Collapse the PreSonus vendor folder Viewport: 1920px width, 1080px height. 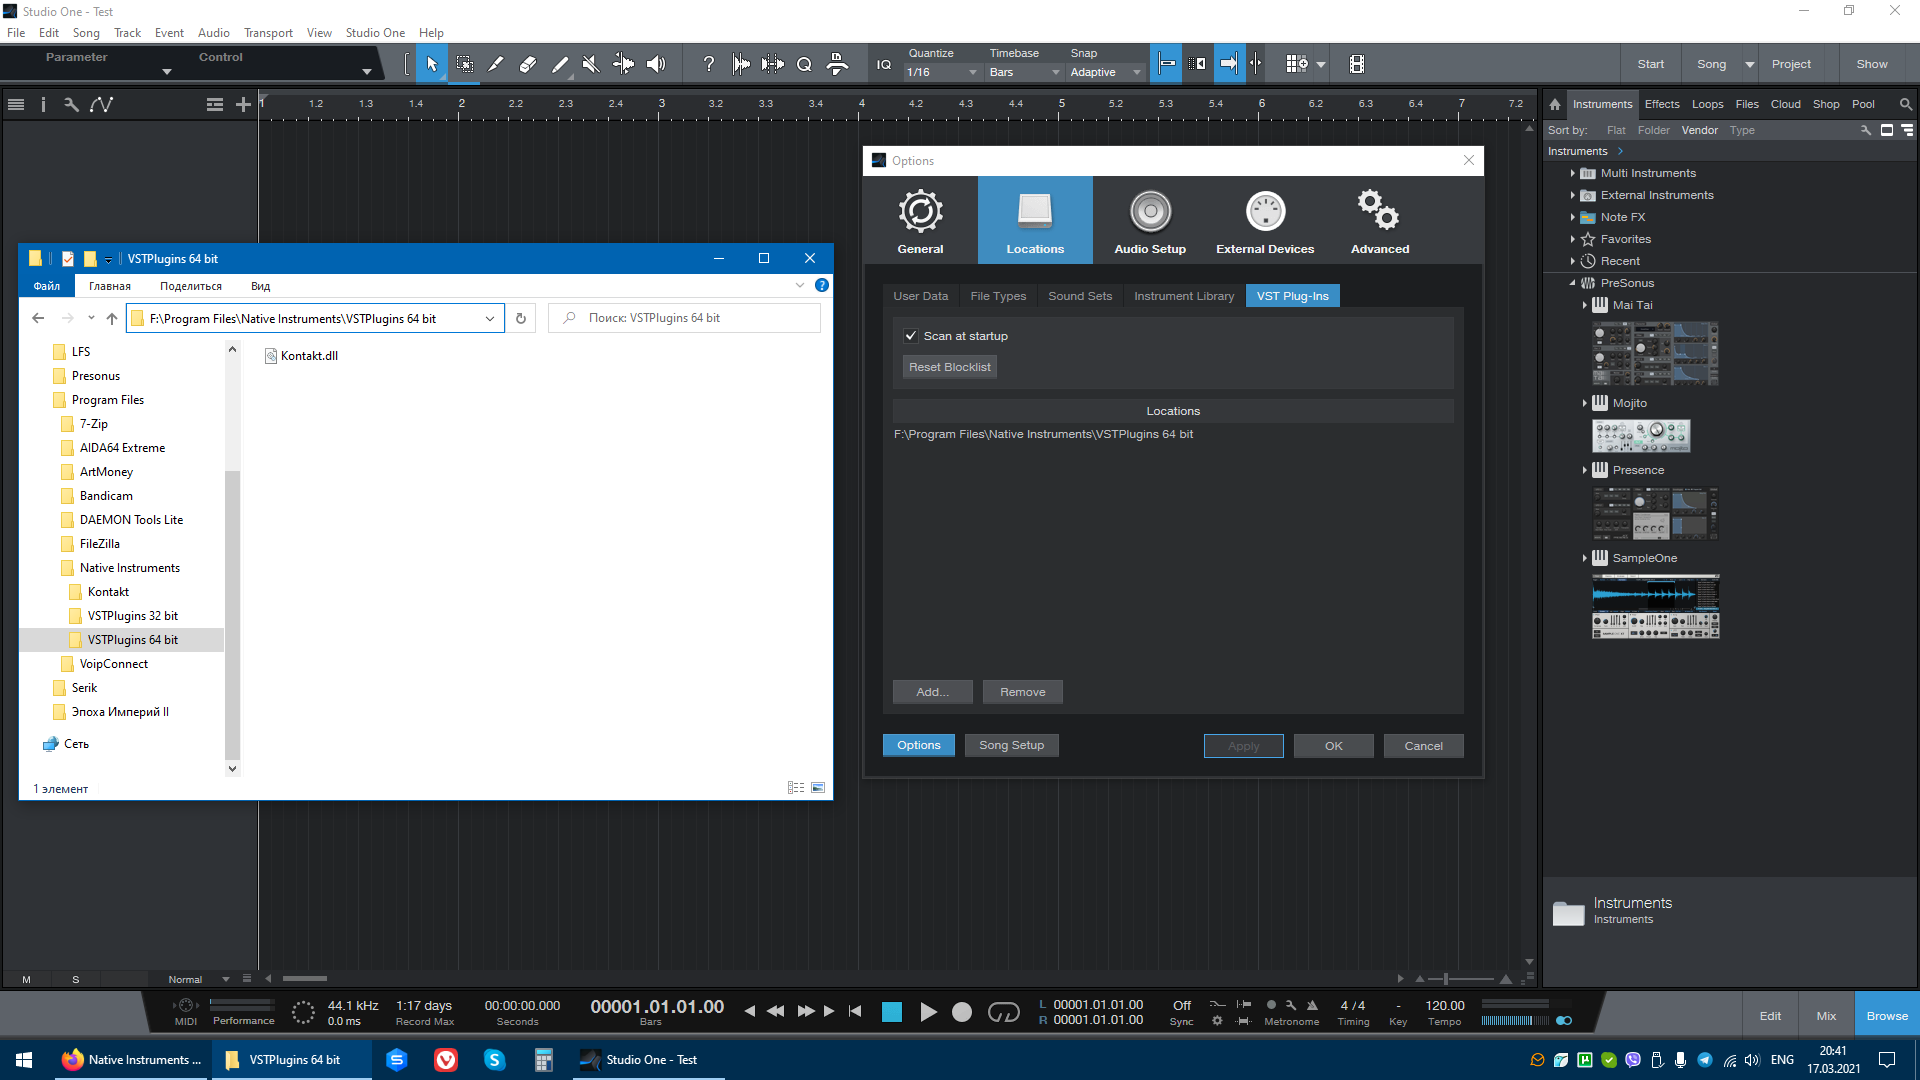(1572, 283)
